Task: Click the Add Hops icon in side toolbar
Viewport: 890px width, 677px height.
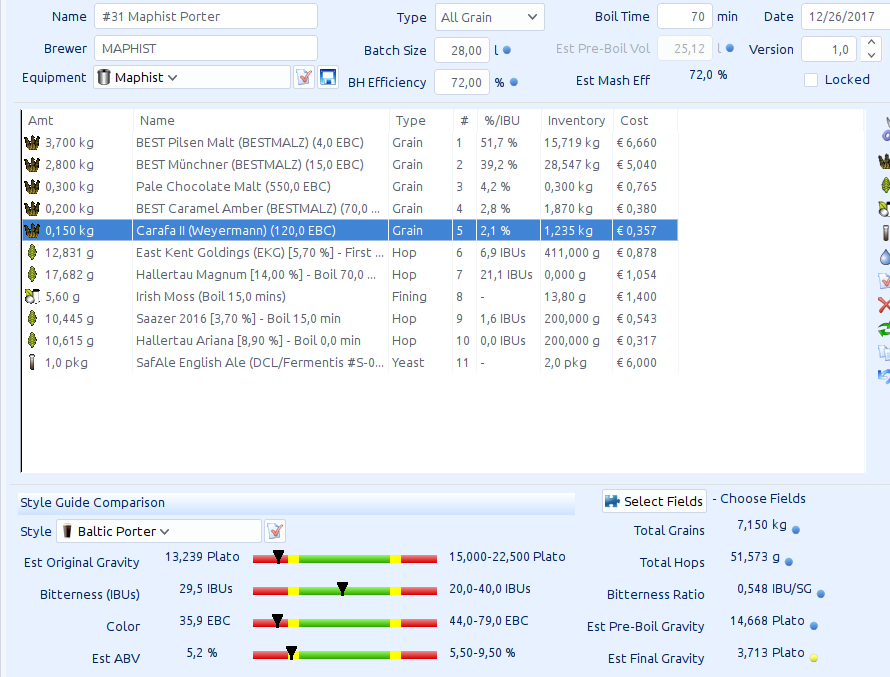Action: tap(884, 185)
